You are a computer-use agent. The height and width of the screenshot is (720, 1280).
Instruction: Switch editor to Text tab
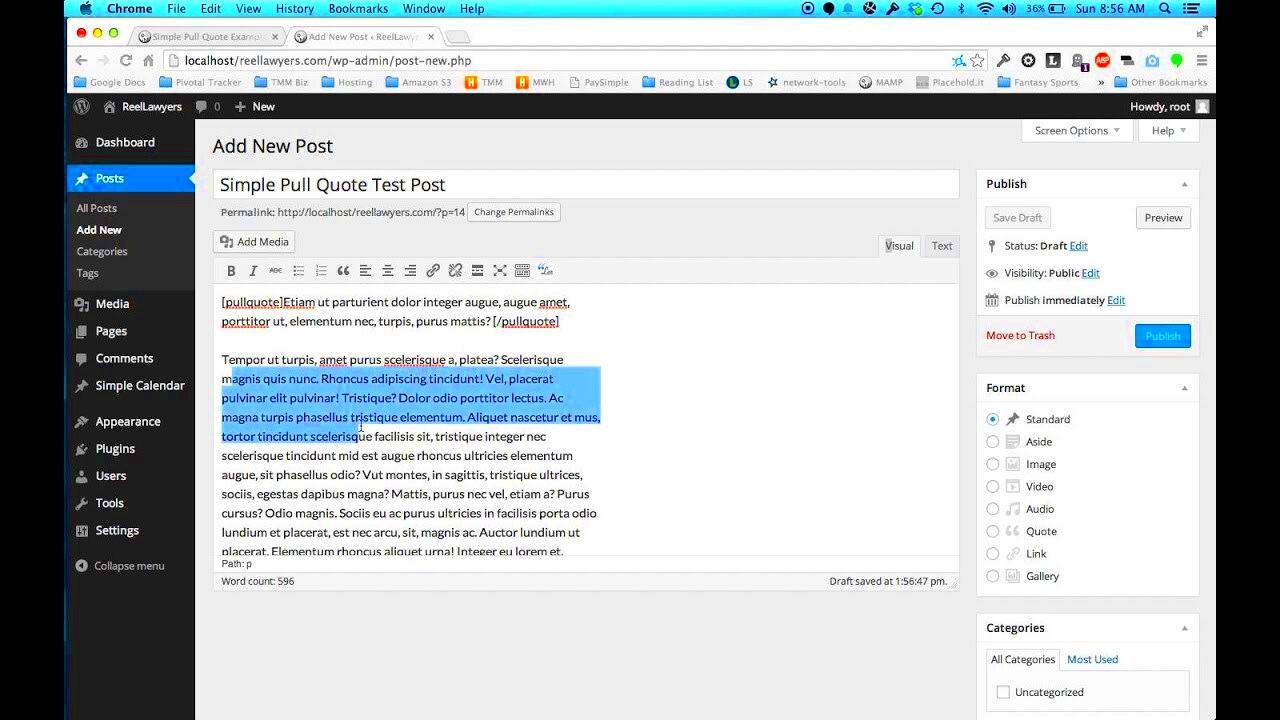[942, 246]
